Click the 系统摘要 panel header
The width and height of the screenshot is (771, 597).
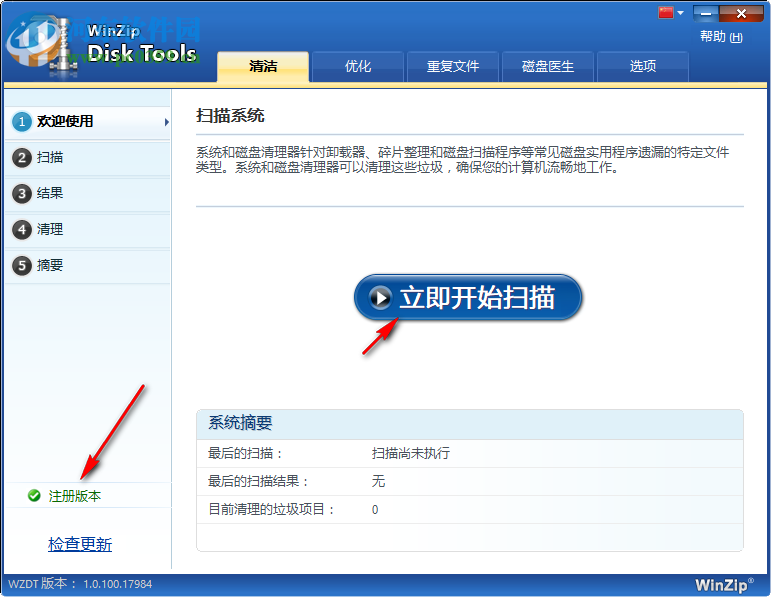(x=470, y=423)
